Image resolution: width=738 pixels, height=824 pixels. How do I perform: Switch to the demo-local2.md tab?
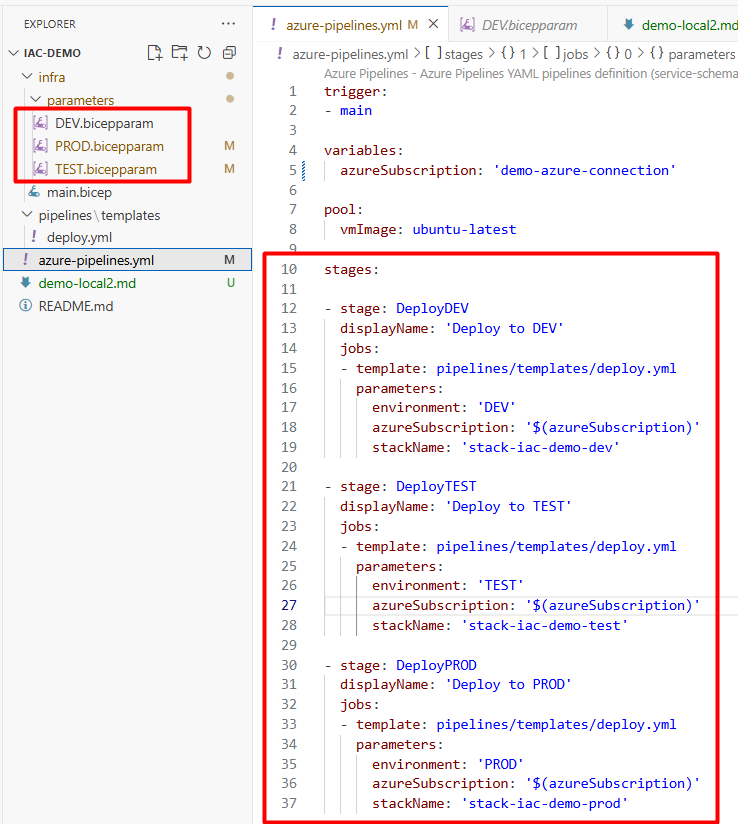pyautogui.click(x=682, y=24)
